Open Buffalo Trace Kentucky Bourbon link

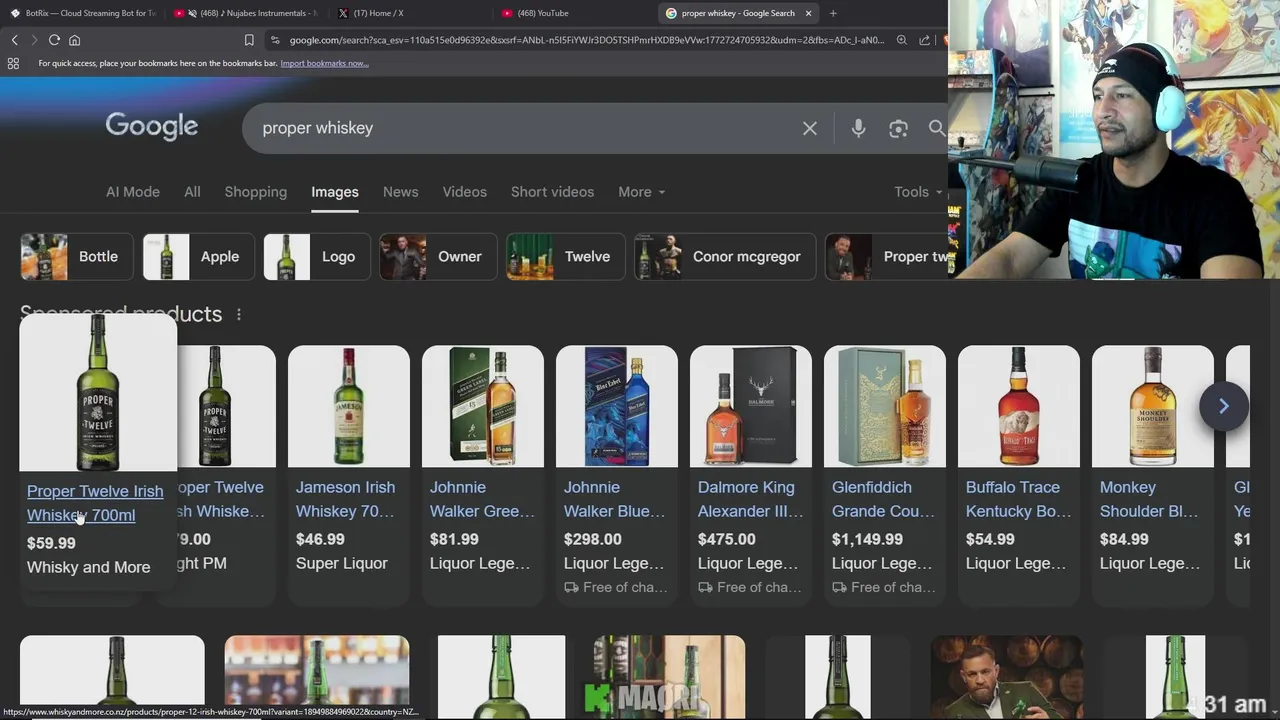1016,499
